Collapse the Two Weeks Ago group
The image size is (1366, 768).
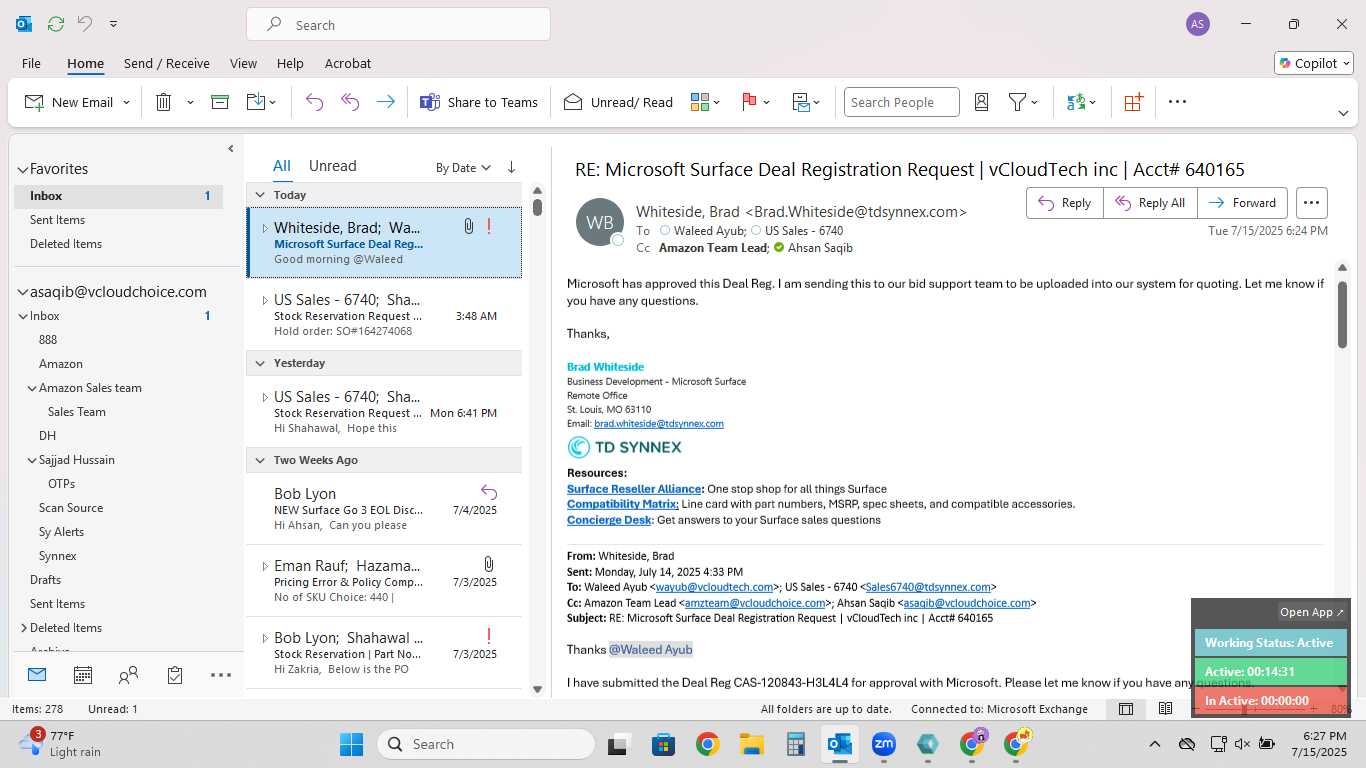[260, 460]
